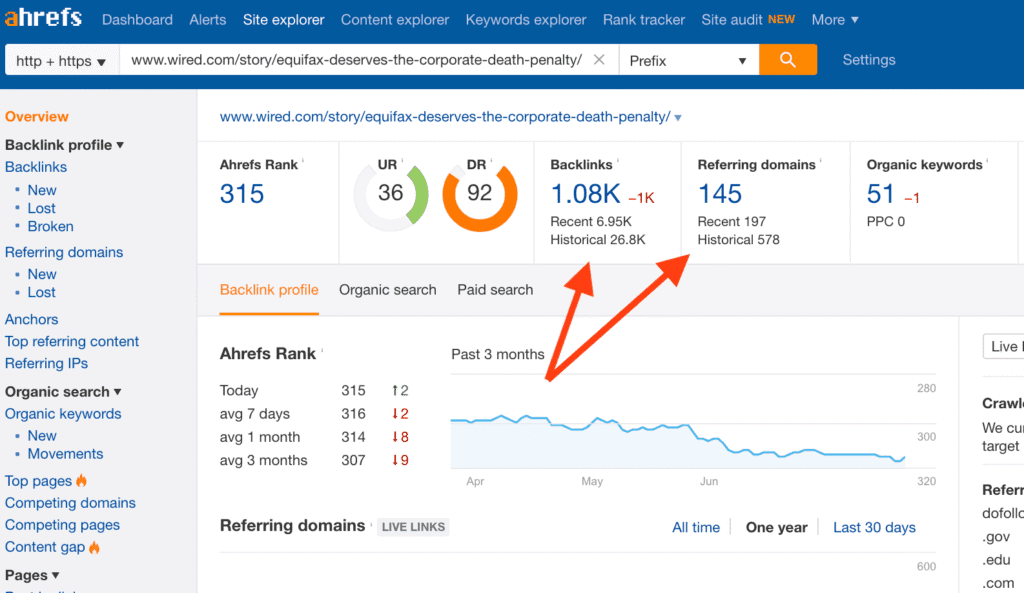Select the One year range
The width and height of the screenshot is (1024, 593).
pyautogui.click(x=776, y=527)
